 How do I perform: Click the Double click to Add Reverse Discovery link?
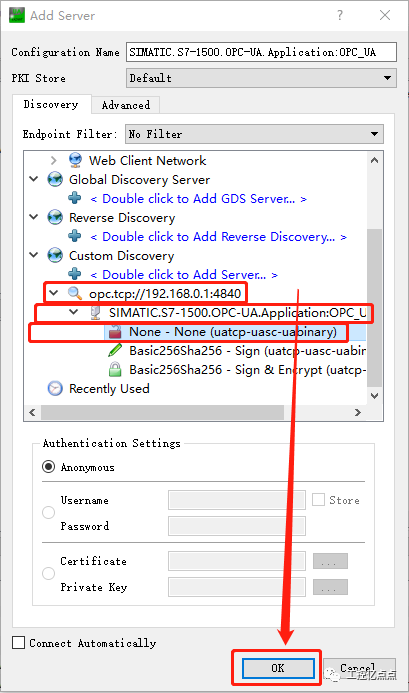pos(218,236)
